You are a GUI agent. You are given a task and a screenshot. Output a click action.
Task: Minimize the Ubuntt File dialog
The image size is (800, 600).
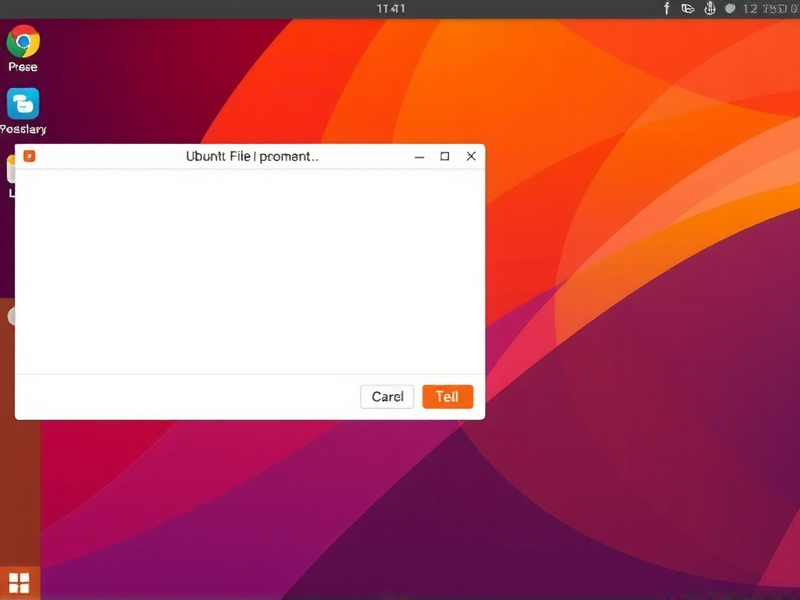click(419, 157)
